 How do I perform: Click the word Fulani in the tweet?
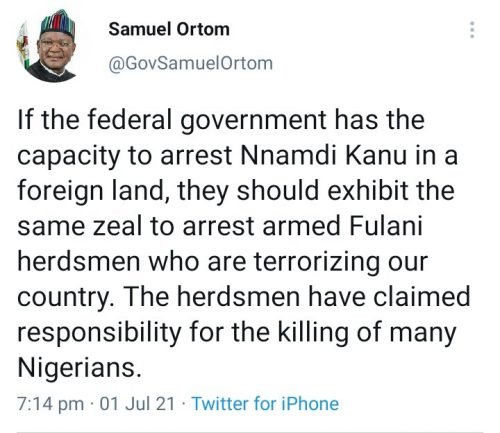tap(386, 226)
